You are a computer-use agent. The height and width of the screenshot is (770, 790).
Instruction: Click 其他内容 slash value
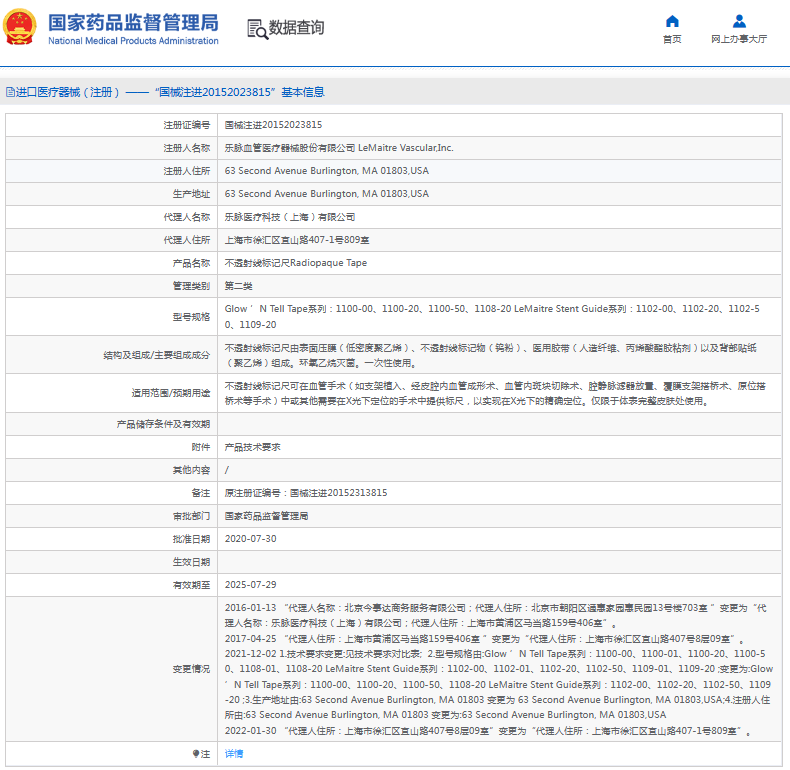[x=227, y=470]
